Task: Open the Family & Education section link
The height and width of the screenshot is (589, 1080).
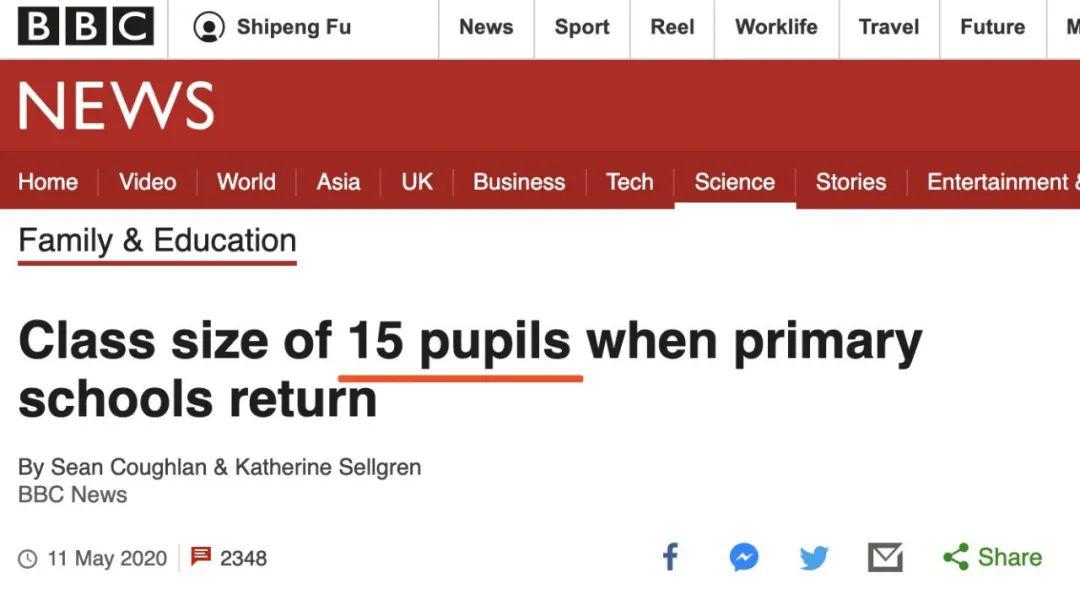Action: (157, 241)
